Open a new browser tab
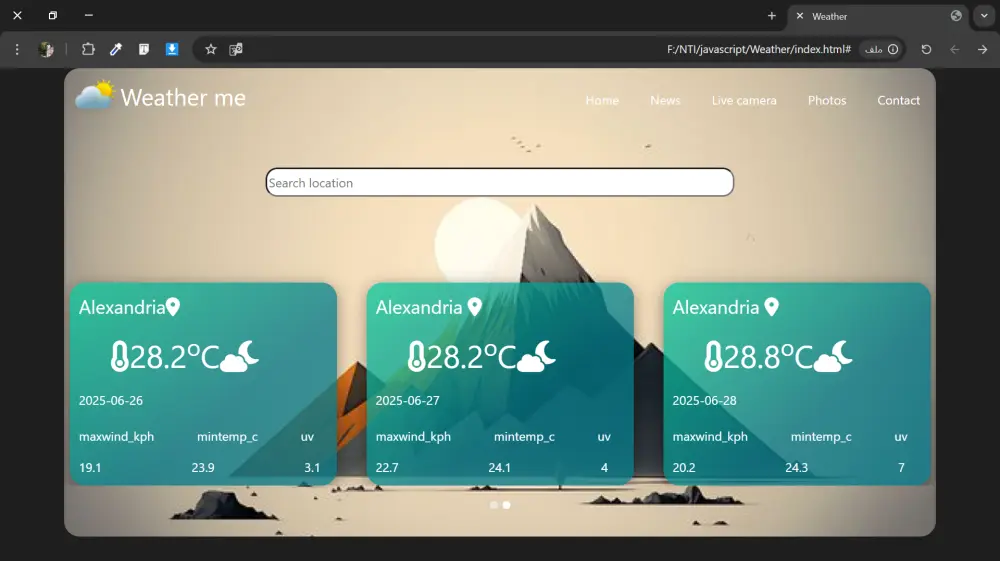This screenshot has height=561, width=1000. [772, 16]
